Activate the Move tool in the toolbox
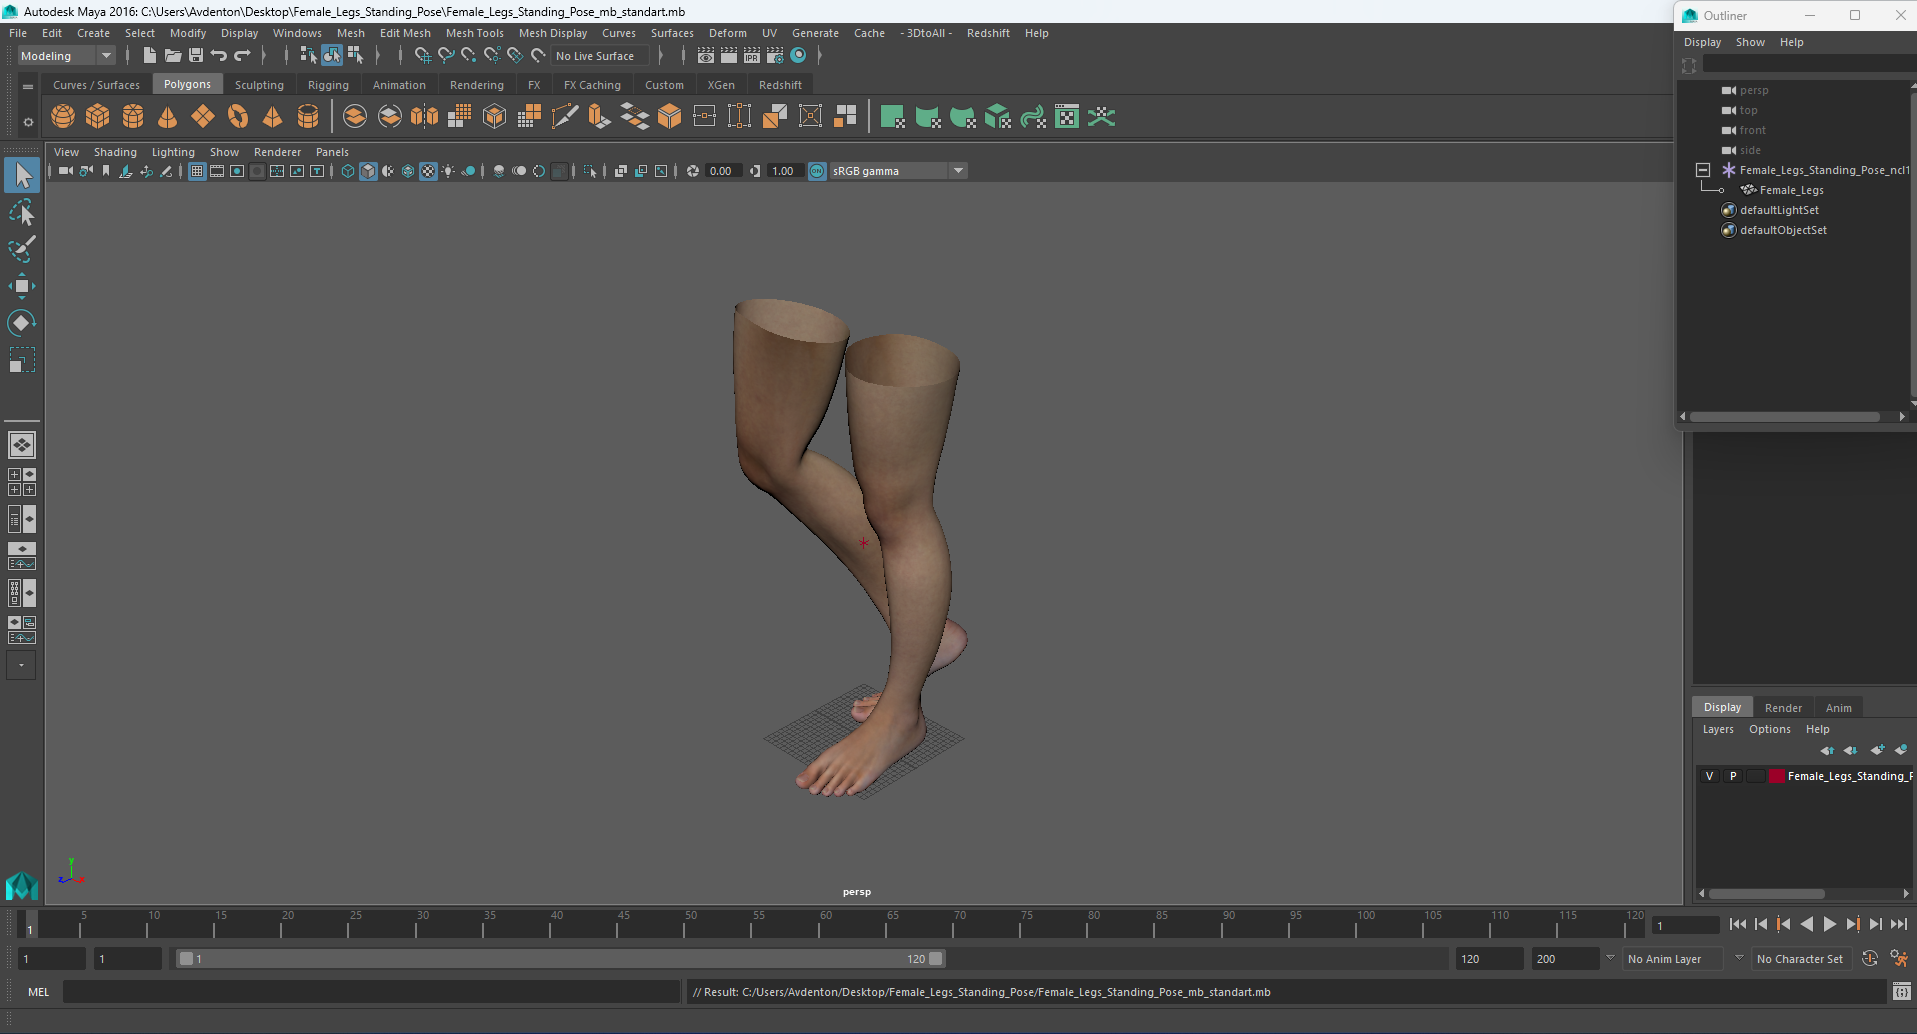The height and width of the screenshot is (1034, 1917). click(21, 286)
